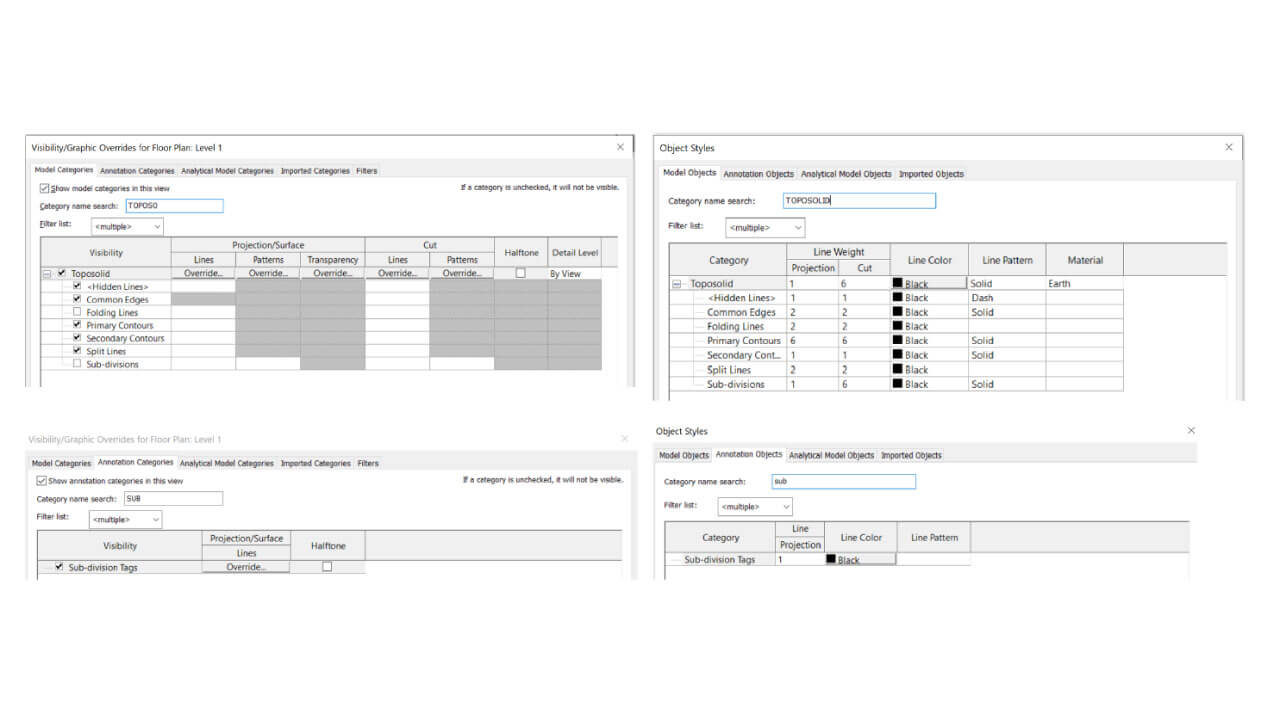Open Analytical Model Objects tab in Toposolid Object Styles
Screen dimensions: 1280x720
pos(846,174)
